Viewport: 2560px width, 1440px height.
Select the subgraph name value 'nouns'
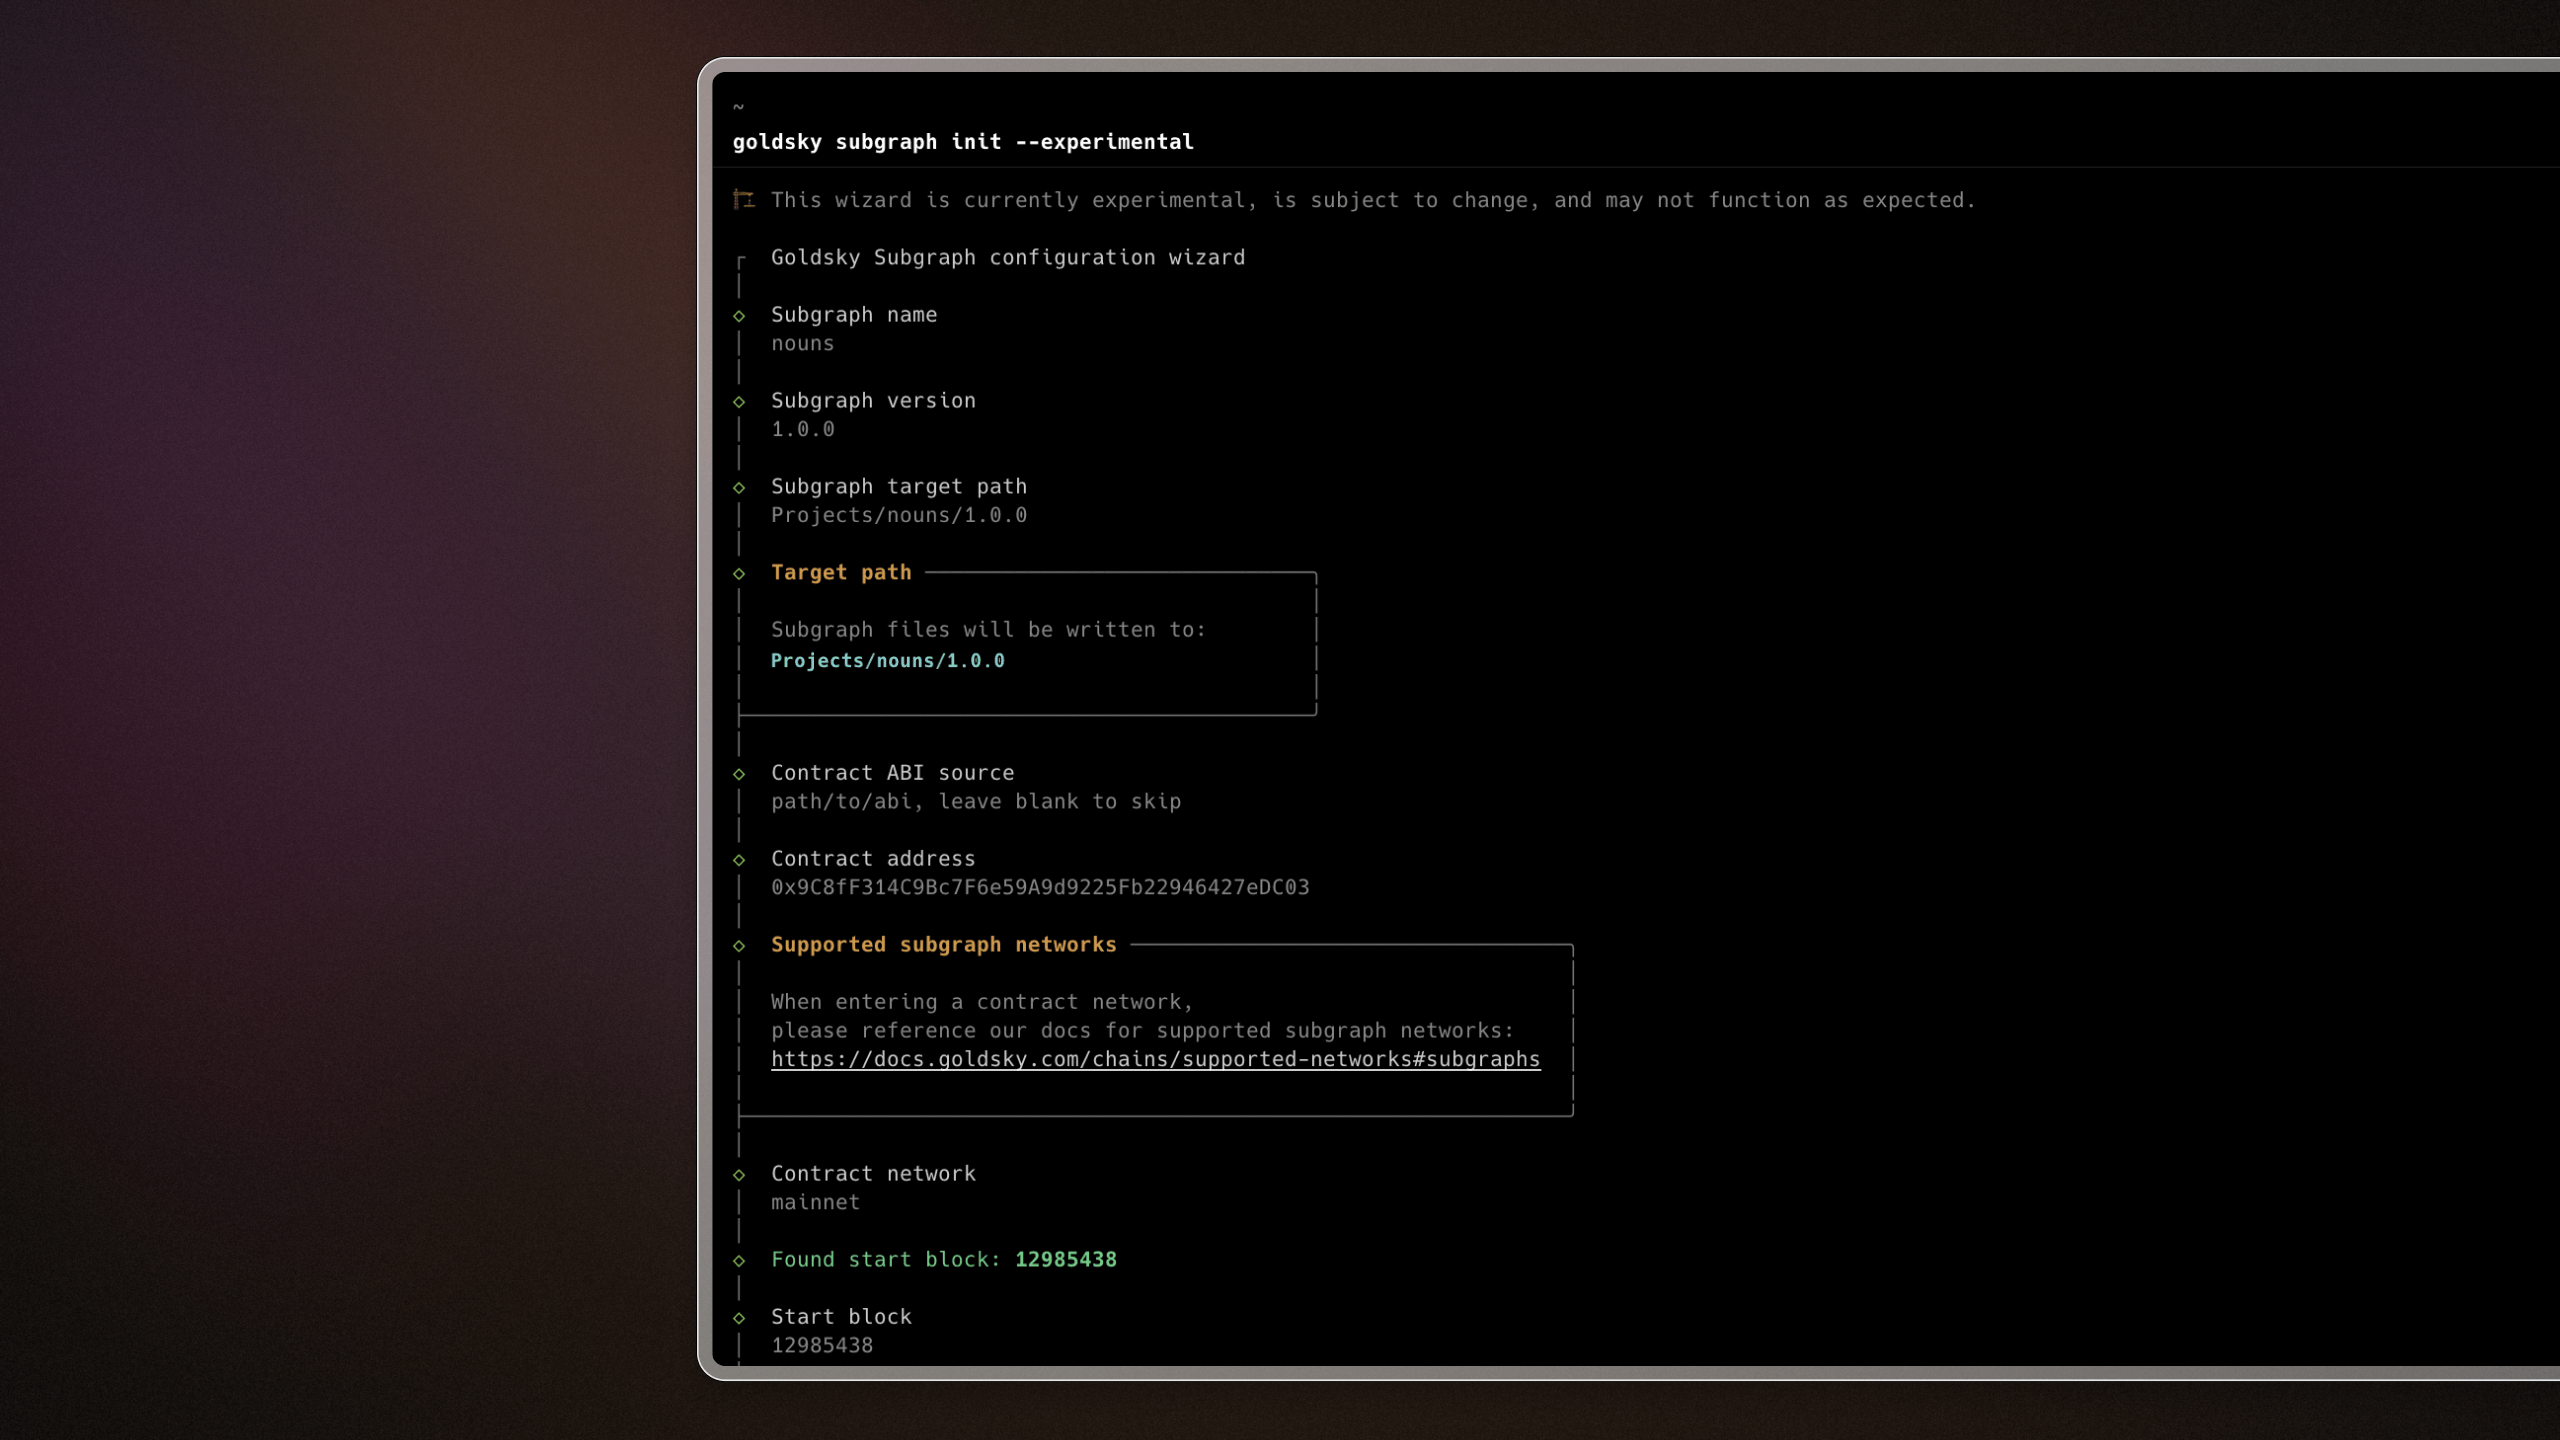click(x=802, y=344)
